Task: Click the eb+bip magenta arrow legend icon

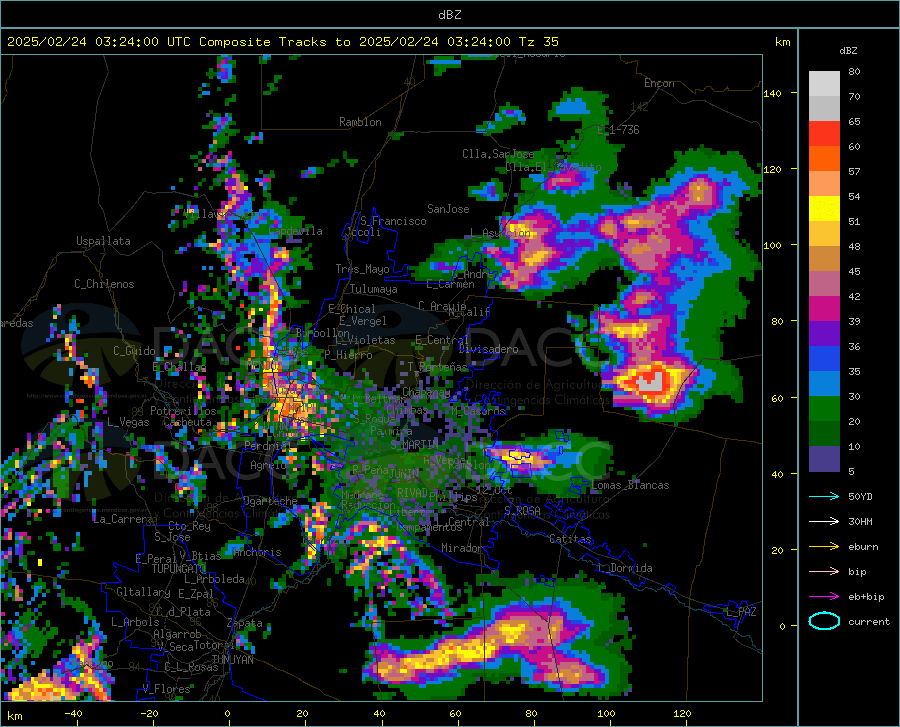Action: [824, 596]
